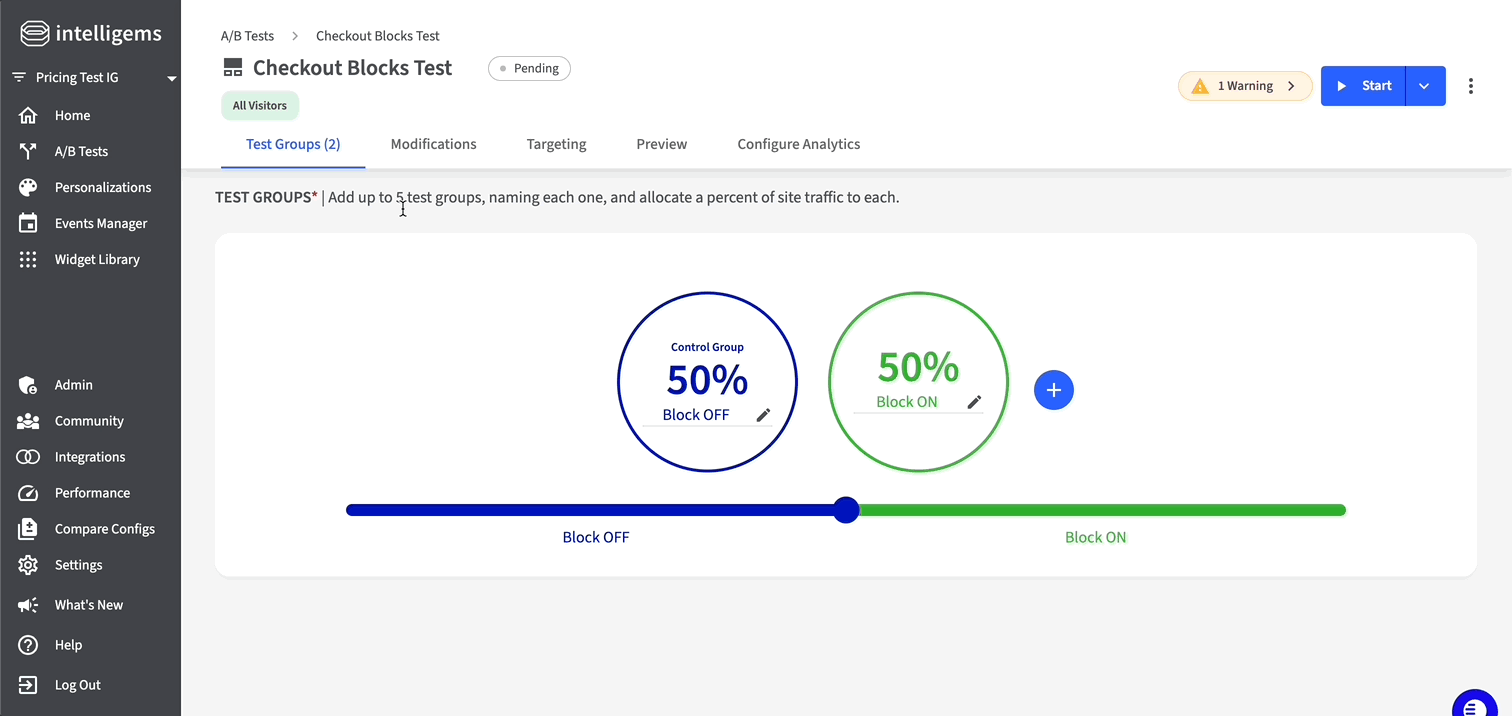1512x716 pixels.
Task: Click the Widget Library grid icon
Action: pyautogui.click(x=28, y=260)
